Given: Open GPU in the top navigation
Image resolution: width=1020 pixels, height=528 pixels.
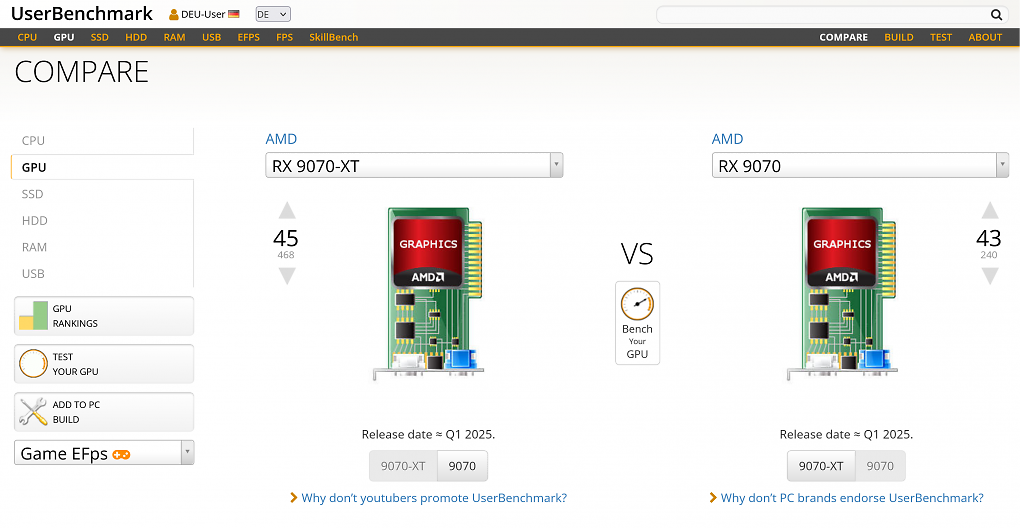Looking at the screenshot, I should coord(64,38).
